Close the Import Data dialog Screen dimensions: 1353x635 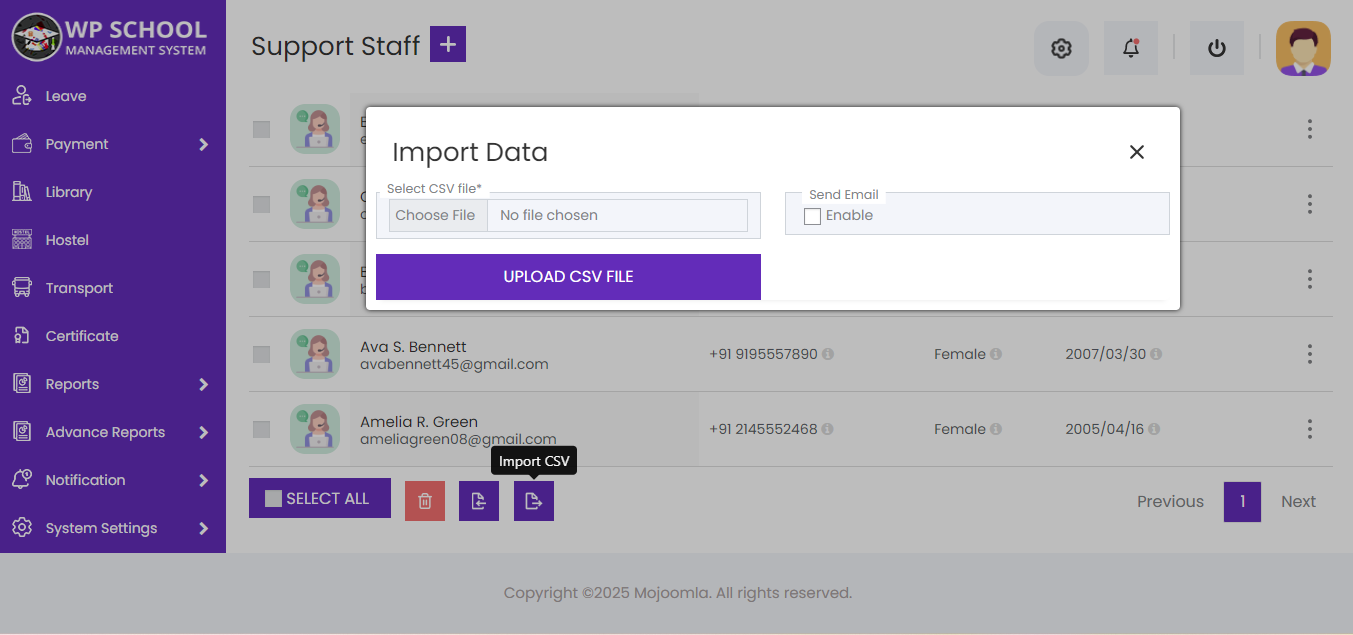pos(1136,152)
